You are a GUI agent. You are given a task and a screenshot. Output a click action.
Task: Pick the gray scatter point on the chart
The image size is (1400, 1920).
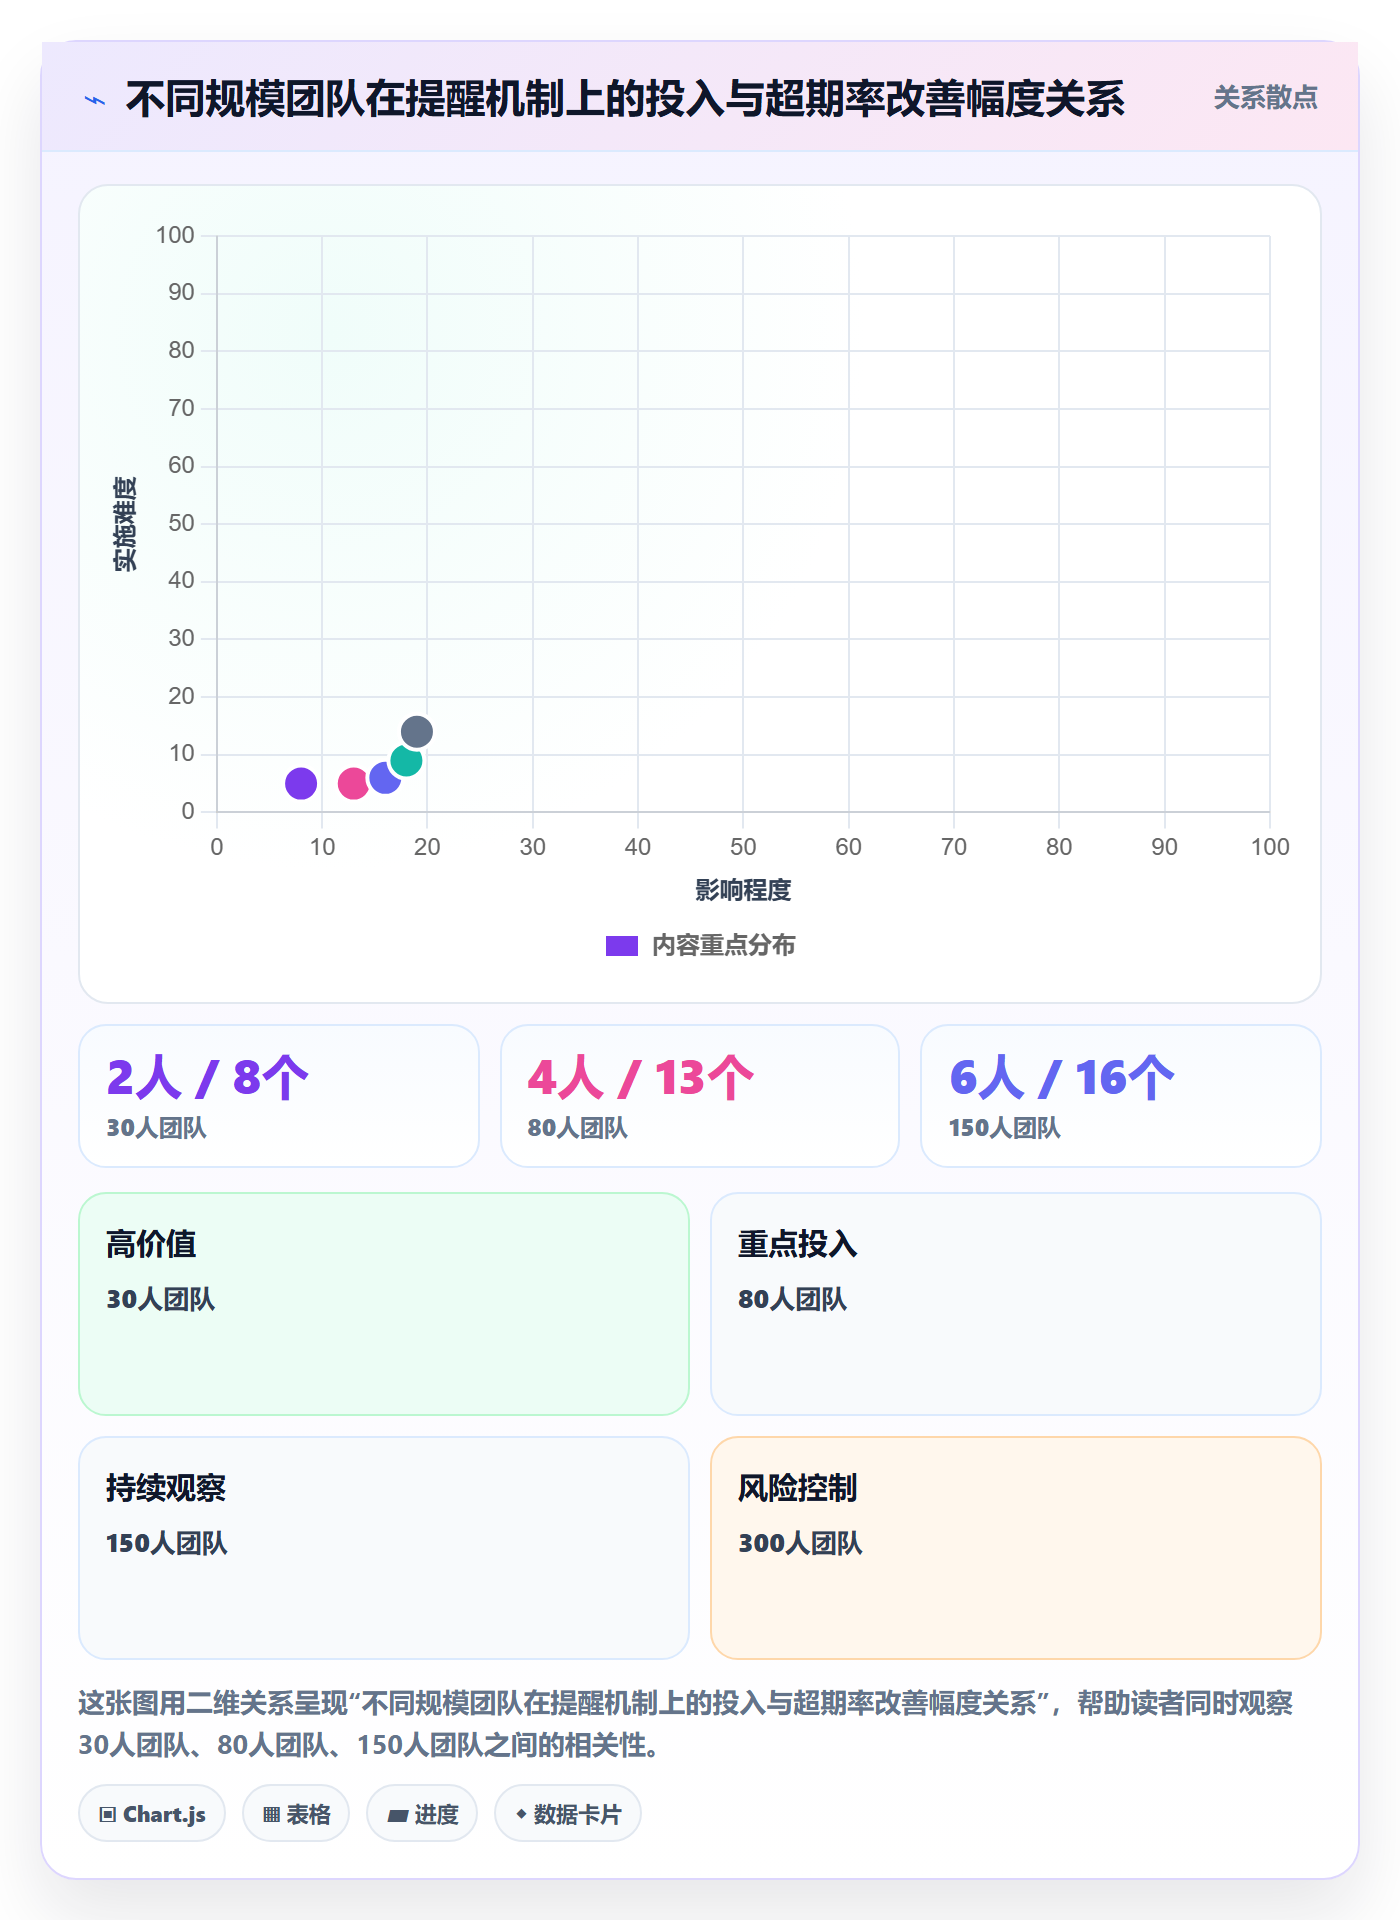click(x=417, y=732)
